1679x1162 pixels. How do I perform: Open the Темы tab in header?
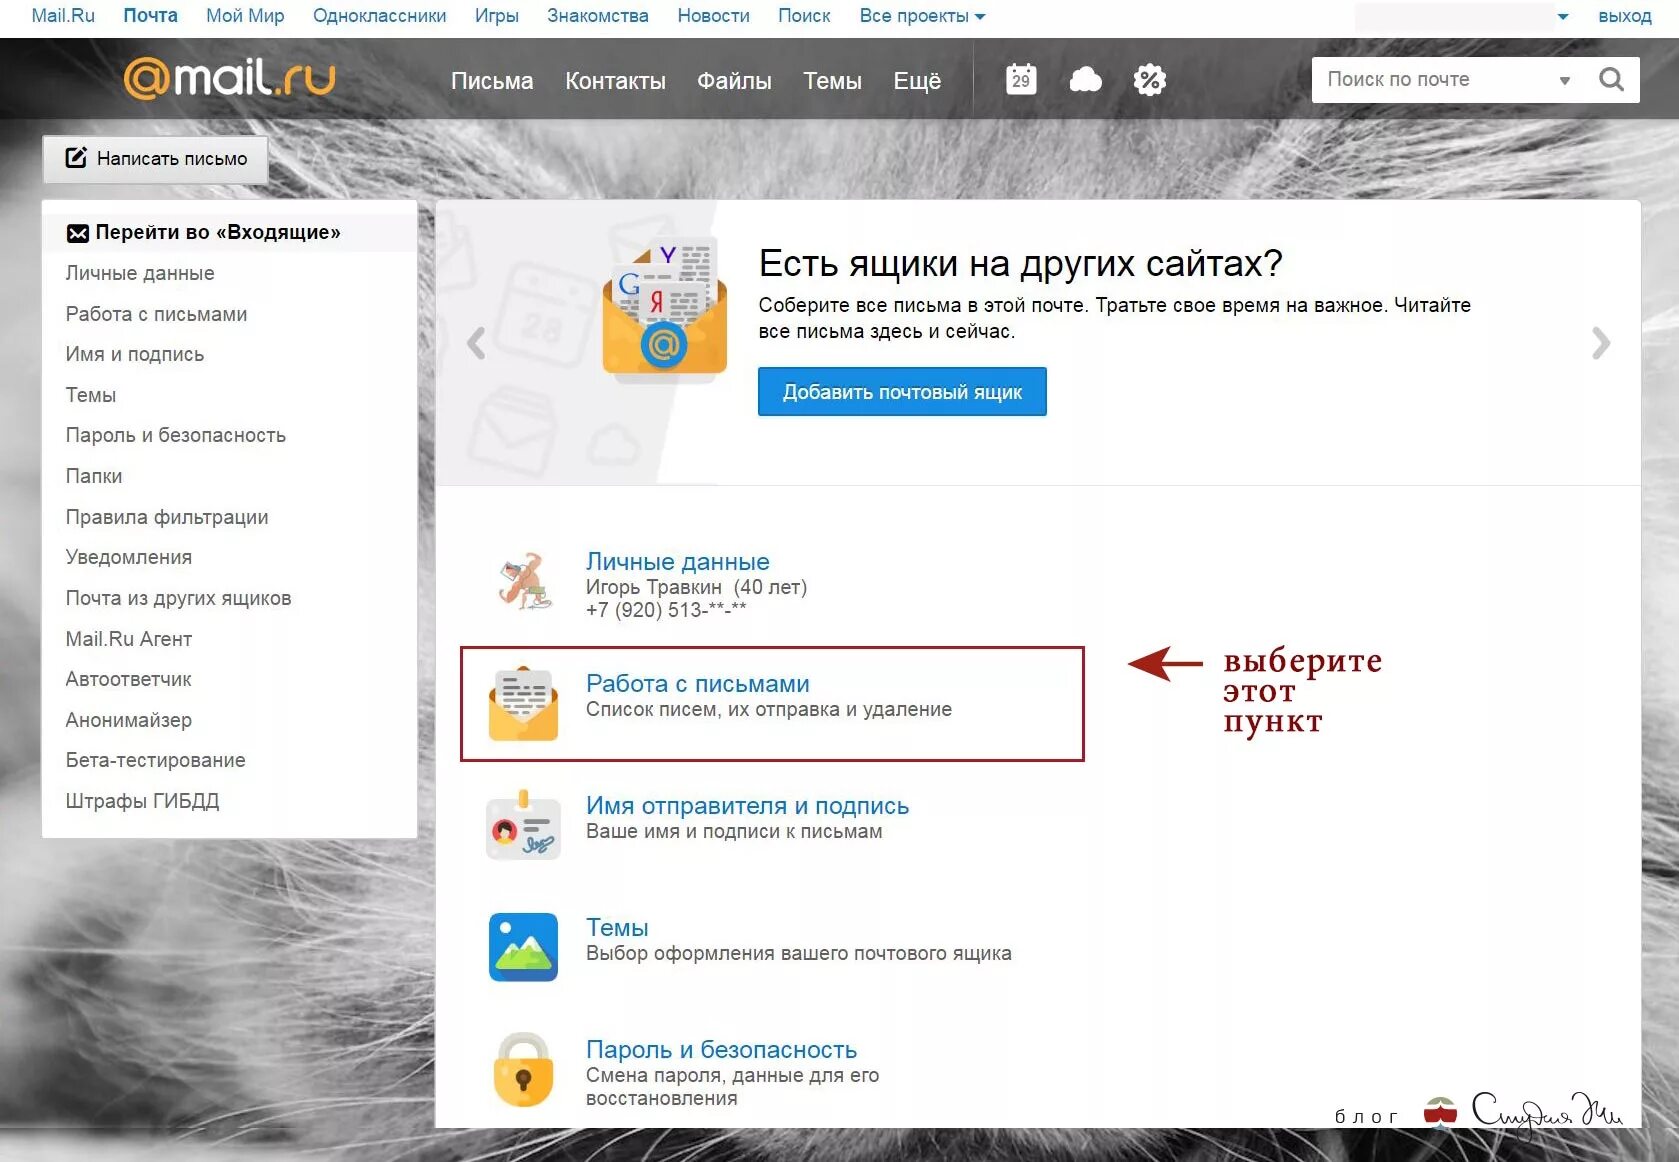pos(832,81)
